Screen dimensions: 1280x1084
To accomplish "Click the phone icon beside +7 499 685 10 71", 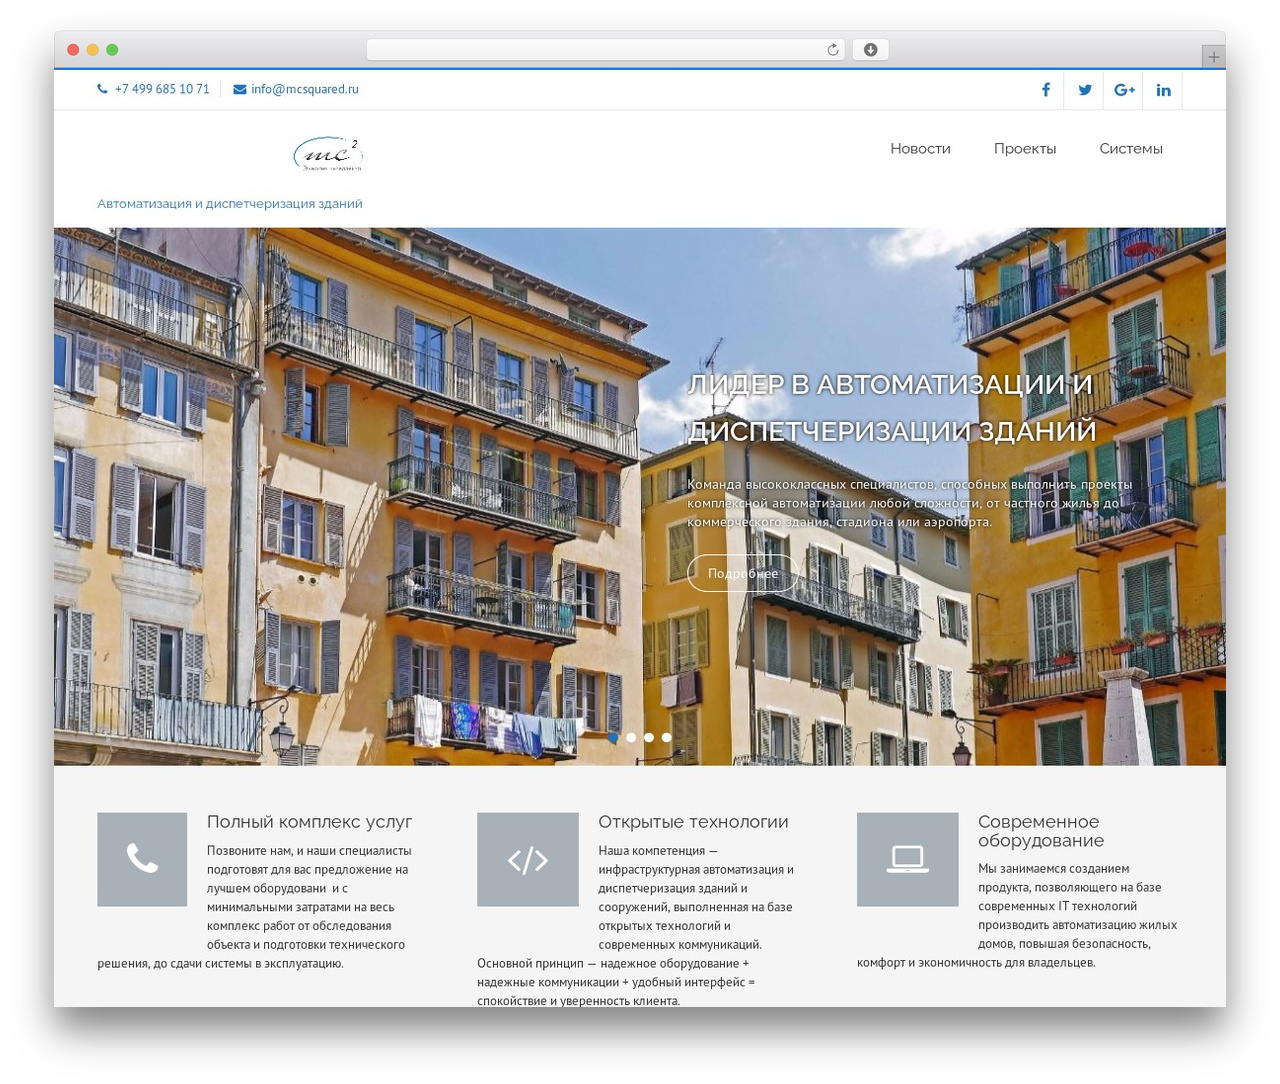I will coord(102,89).
